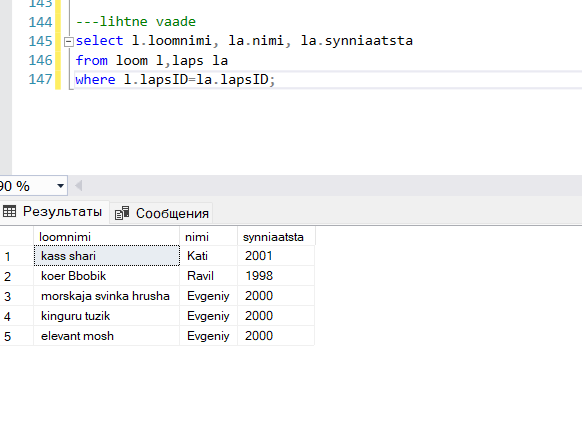Click the elevant mosh cell
Viewport: 582px width, 442px height.
(x=107, y=336)
